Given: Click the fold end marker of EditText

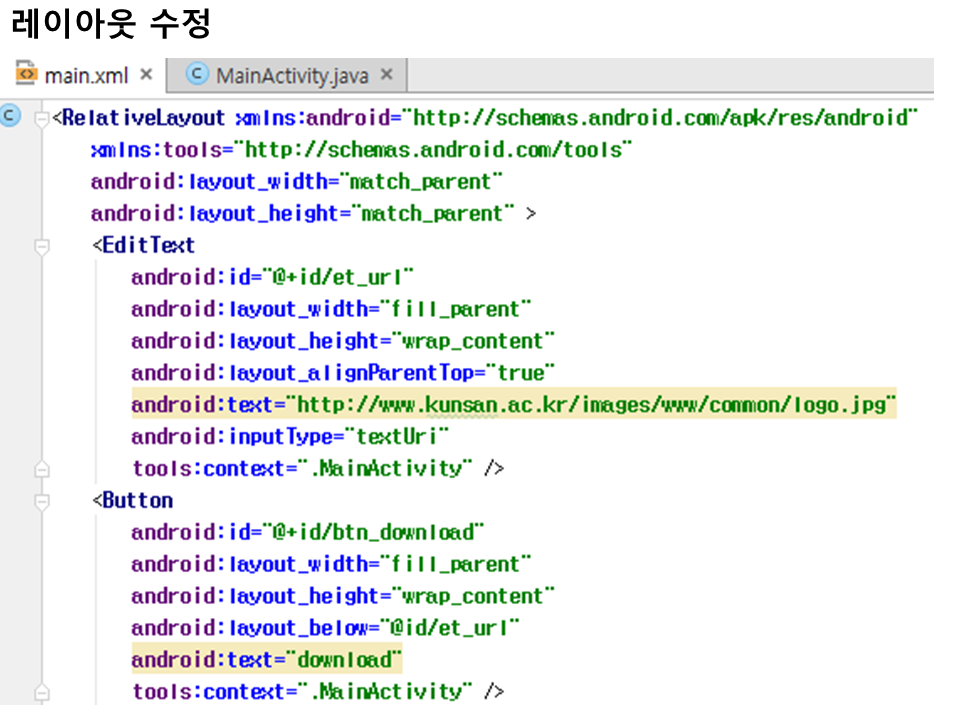Looking at the screenshot, I should [x=42, y=468].
